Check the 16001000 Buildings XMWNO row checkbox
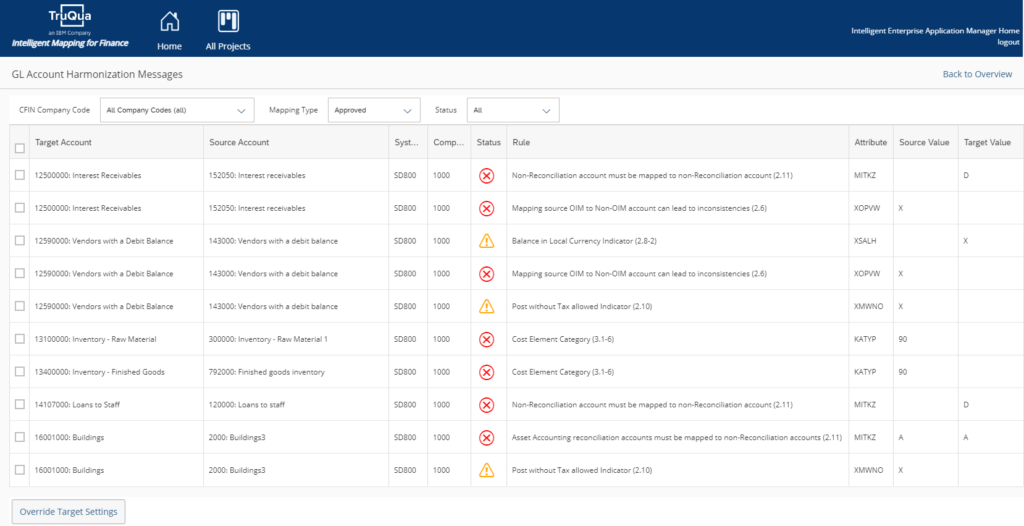The width and height of the screenshot is (1024, 526). point(20,469)
